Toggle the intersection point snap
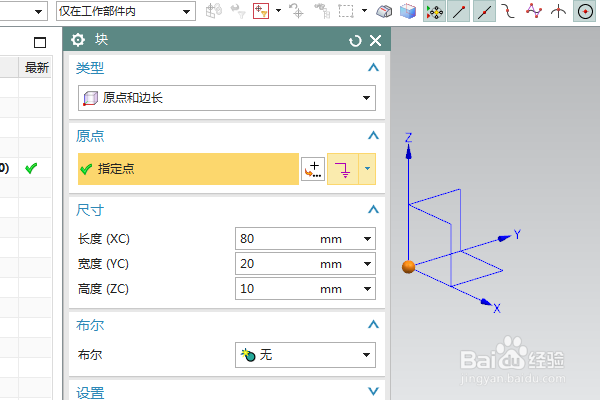Screen dimensions: 600x400 pyautogui.click(x=558, y=11)
